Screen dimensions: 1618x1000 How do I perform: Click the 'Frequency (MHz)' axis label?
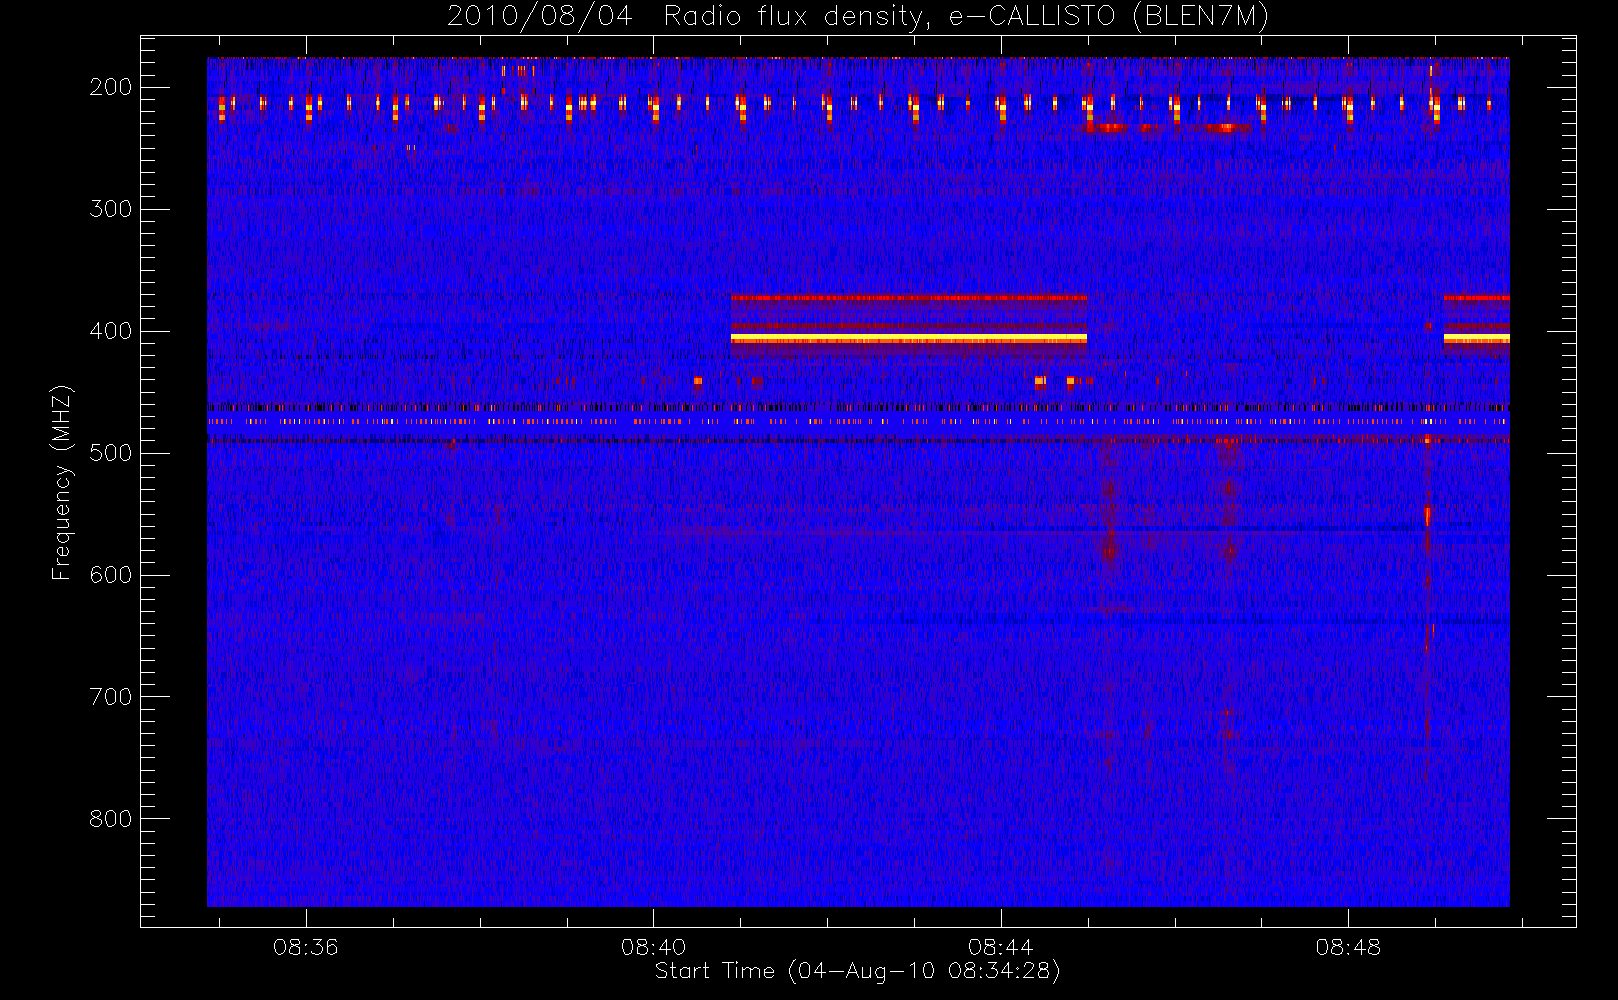pyautogui.click(x=62, y=482)
